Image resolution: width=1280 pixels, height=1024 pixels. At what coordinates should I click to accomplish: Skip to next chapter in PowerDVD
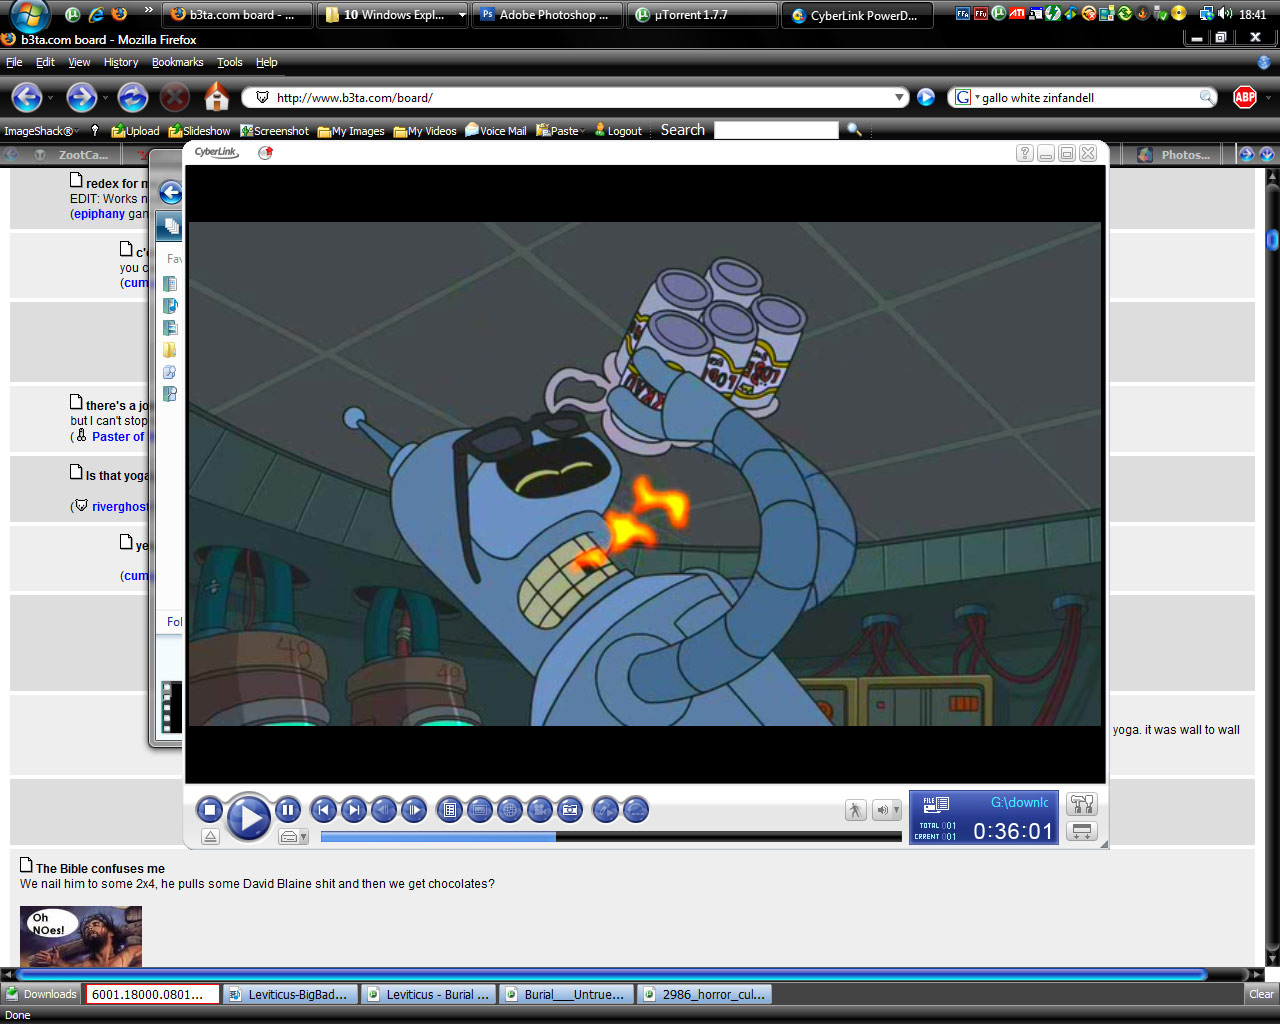[x=353, y=810]
